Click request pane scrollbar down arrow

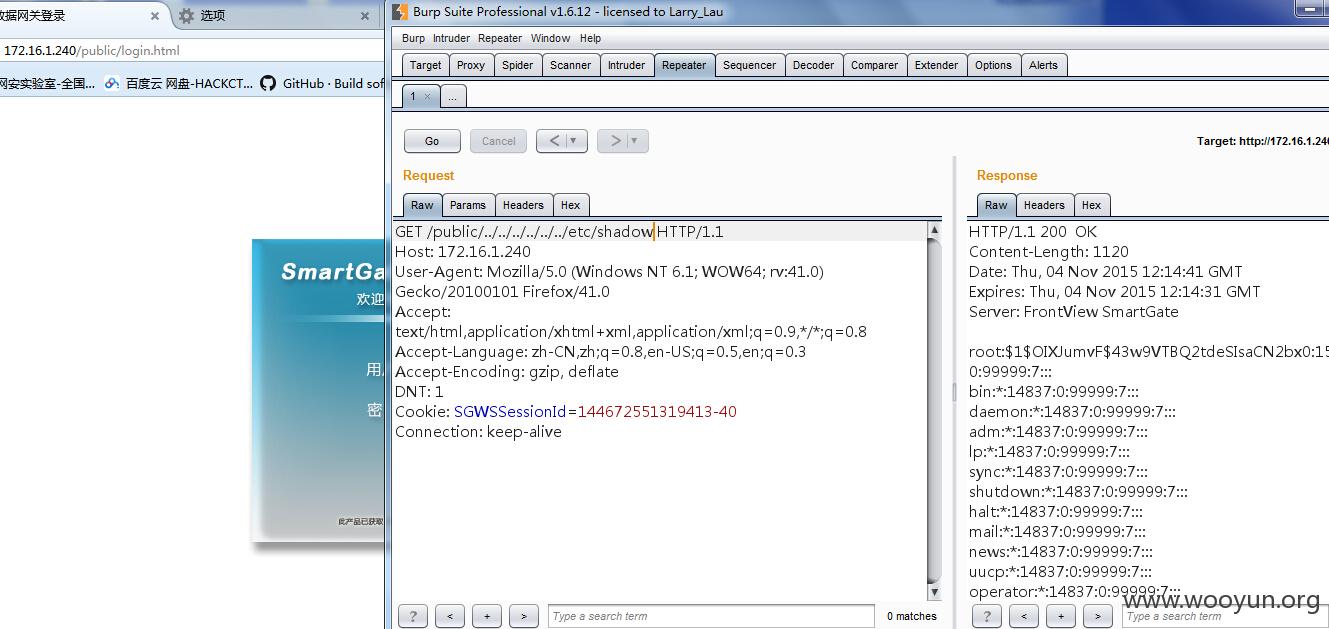pos(934,593)
